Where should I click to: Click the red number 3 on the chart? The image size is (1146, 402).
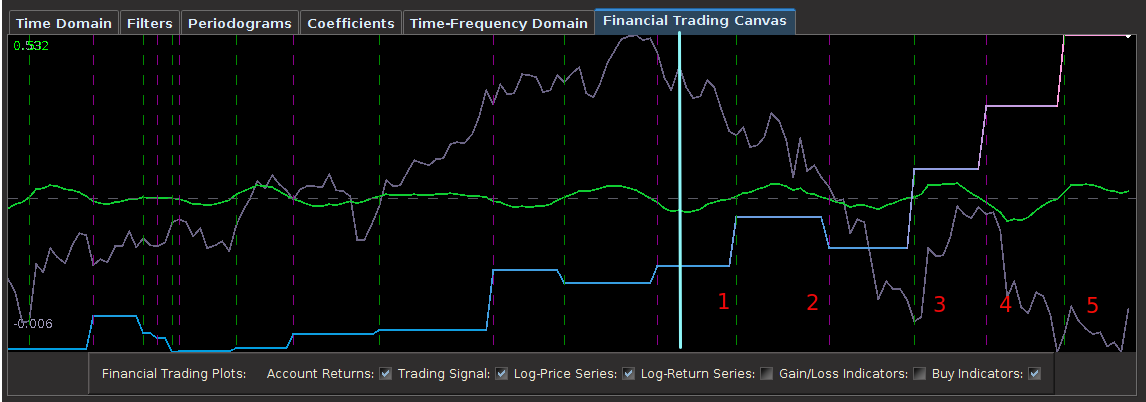coord(939,305)
